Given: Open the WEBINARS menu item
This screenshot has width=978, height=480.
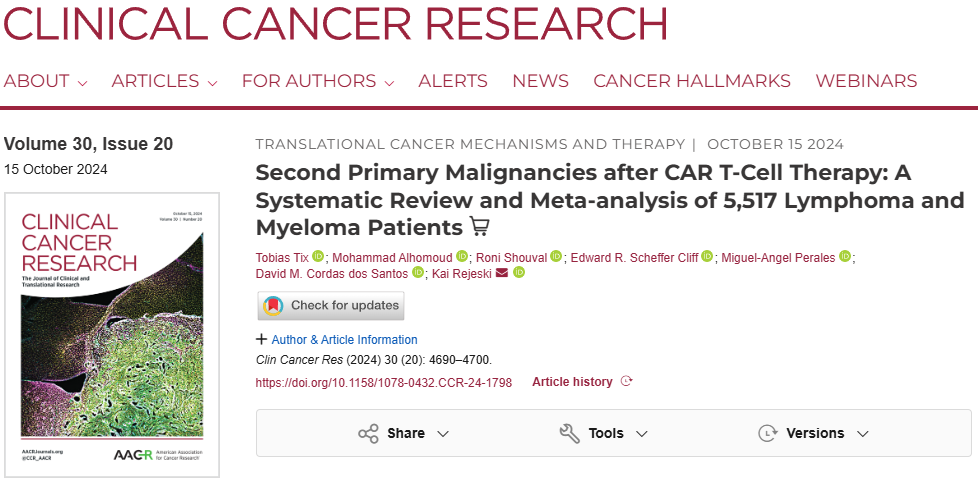Looking at the screenshot, I should [866, 82].
